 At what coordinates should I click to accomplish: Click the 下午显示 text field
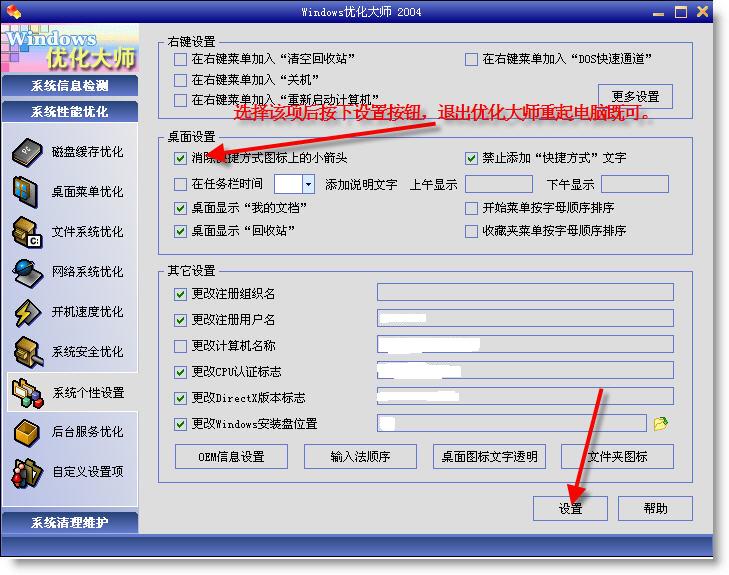(x=635, y=184)
